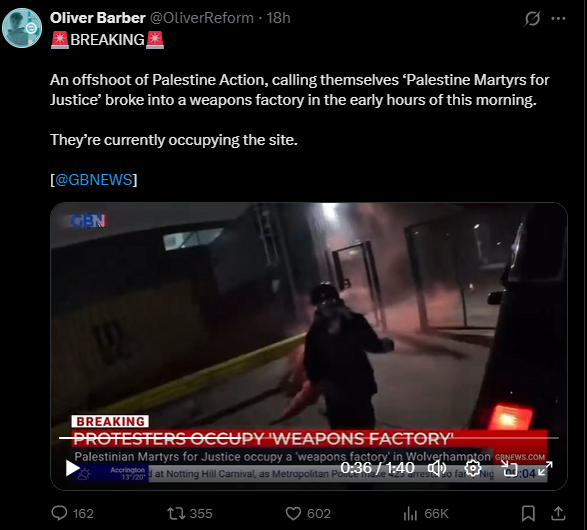587x530 pixels.
Task: Toggle picture-in-picture mode for video
Action: tap(509, 468)
